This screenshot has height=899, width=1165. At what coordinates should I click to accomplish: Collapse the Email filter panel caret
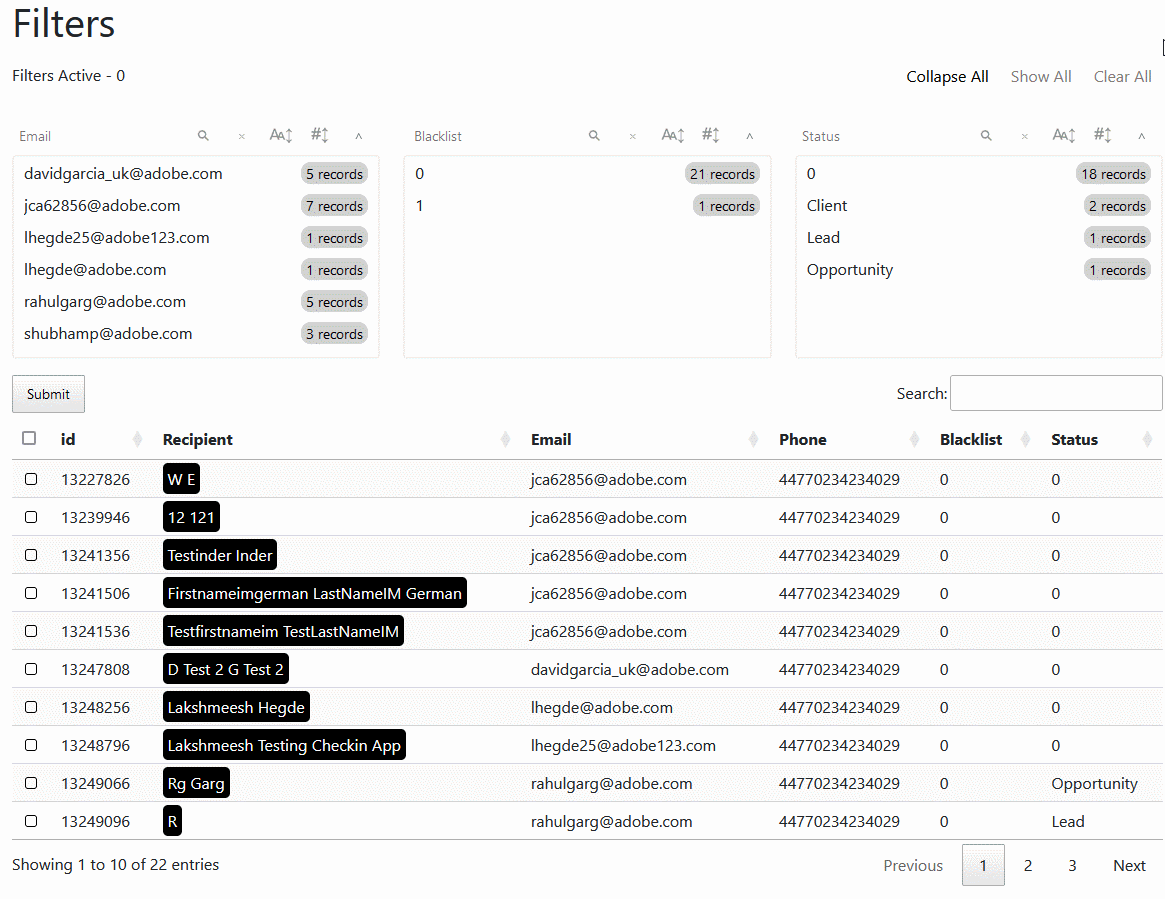click(x=359, y=136)
